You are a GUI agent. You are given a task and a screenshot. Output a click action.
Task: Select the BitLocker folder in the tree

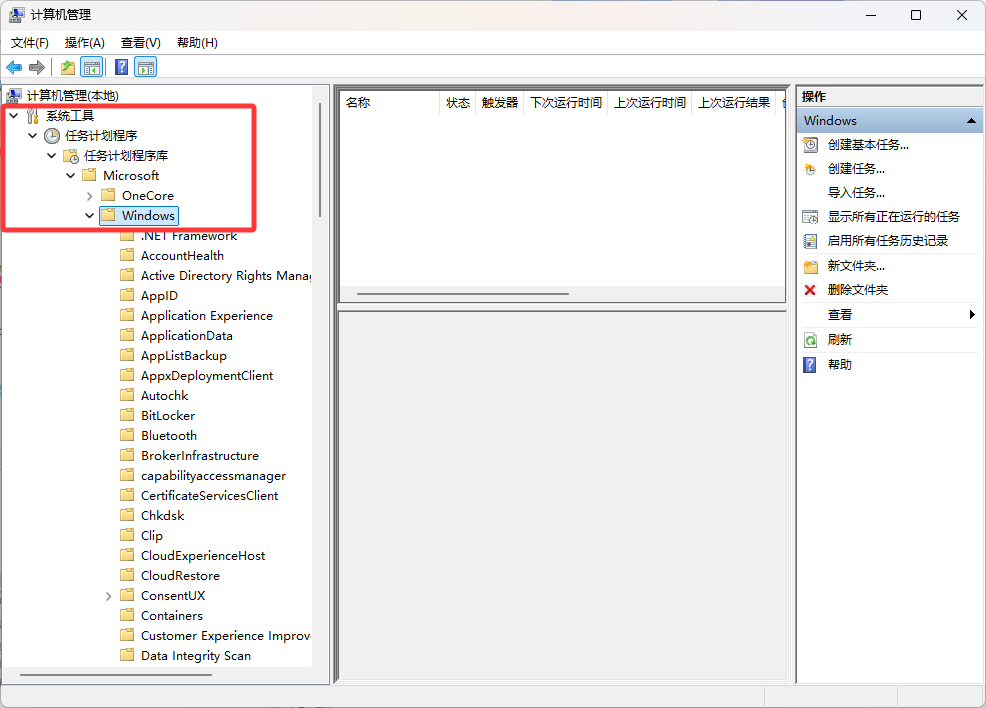[167, 416]
